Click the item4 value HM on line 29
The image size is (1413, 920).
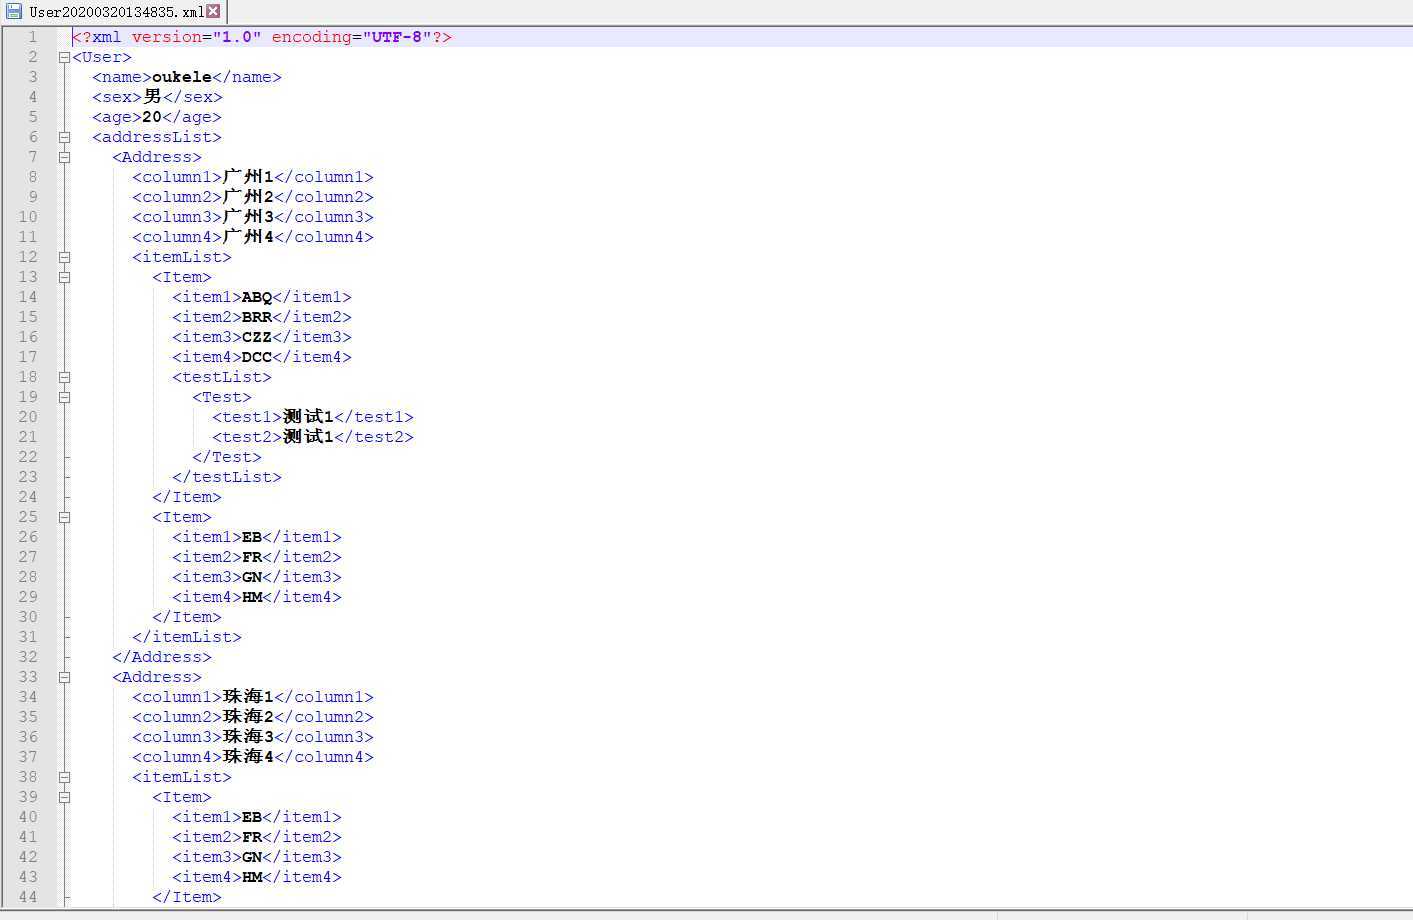[252, 597]
